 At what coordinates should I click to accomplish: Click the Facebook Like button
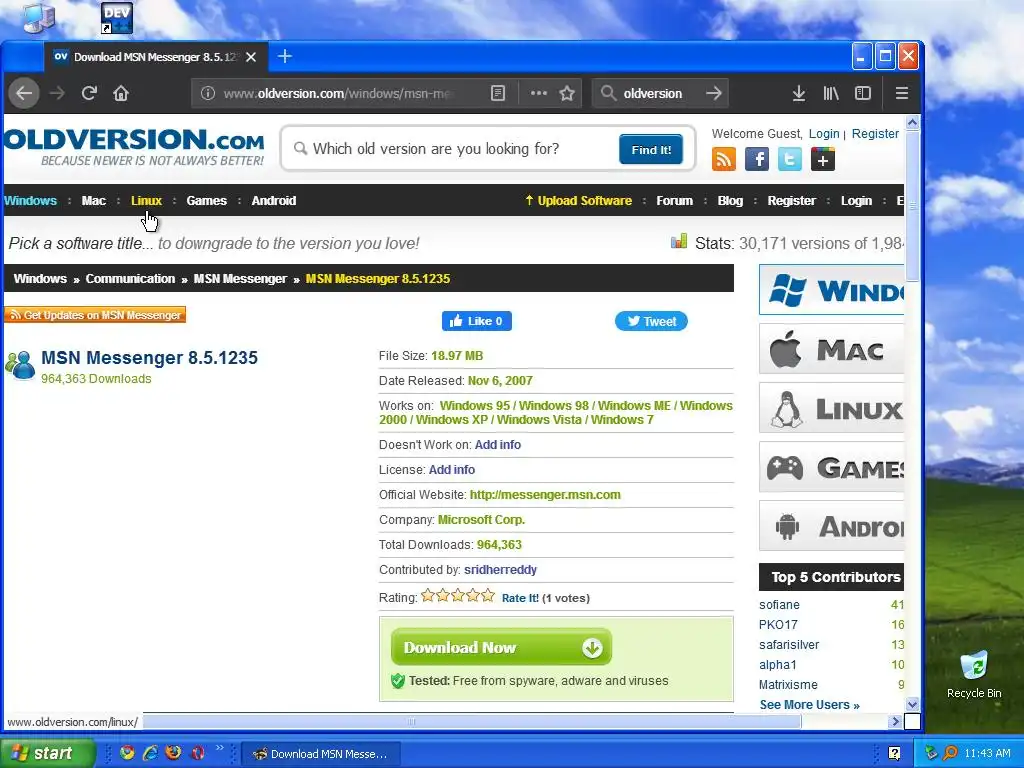point(477,321)
